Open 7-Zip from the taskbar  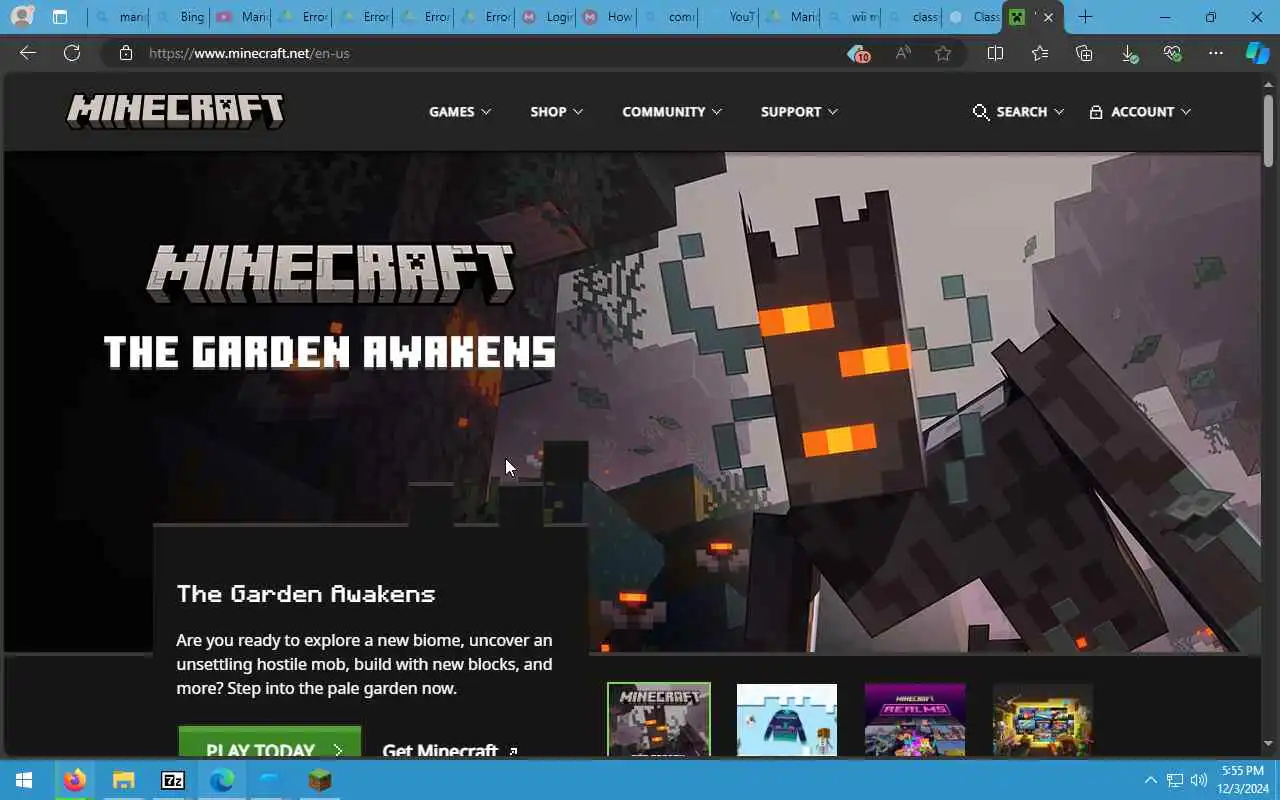pos(172,780)
